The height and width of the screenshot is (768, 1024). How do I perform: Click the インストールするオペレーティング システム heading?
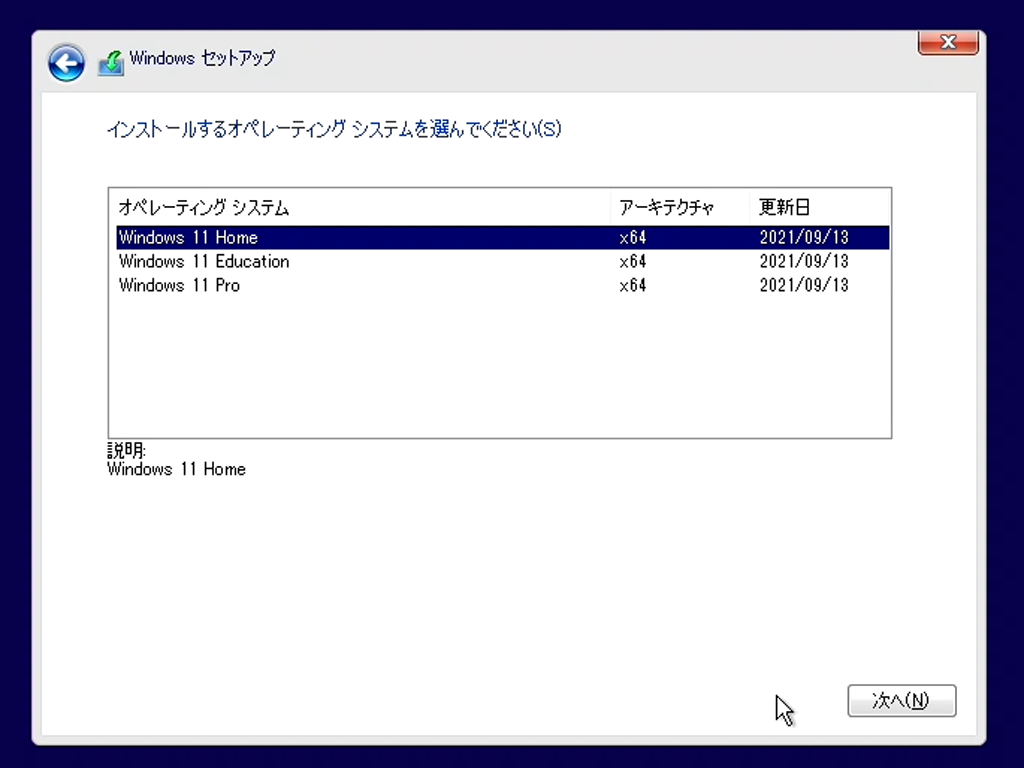[x=334, y=129]
